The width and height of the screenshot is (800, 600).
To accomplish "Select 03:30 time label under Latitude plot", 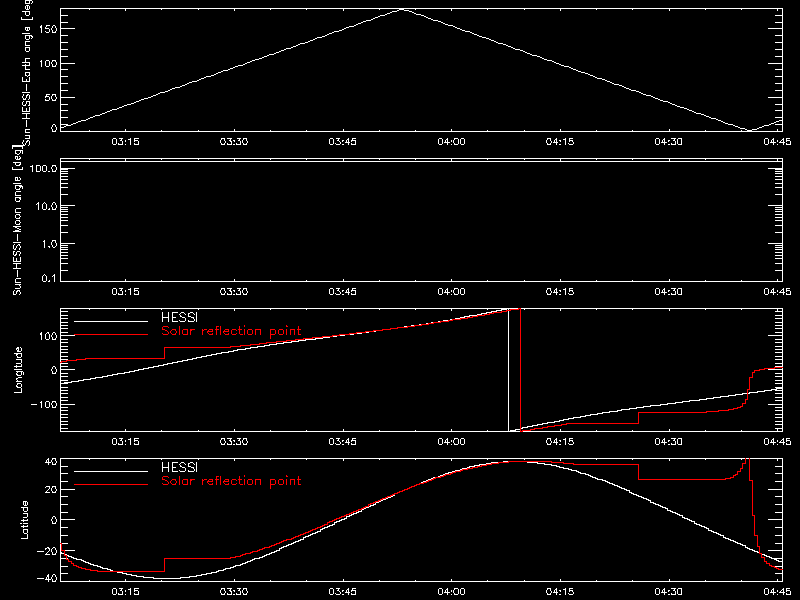I will pos(234,591).
